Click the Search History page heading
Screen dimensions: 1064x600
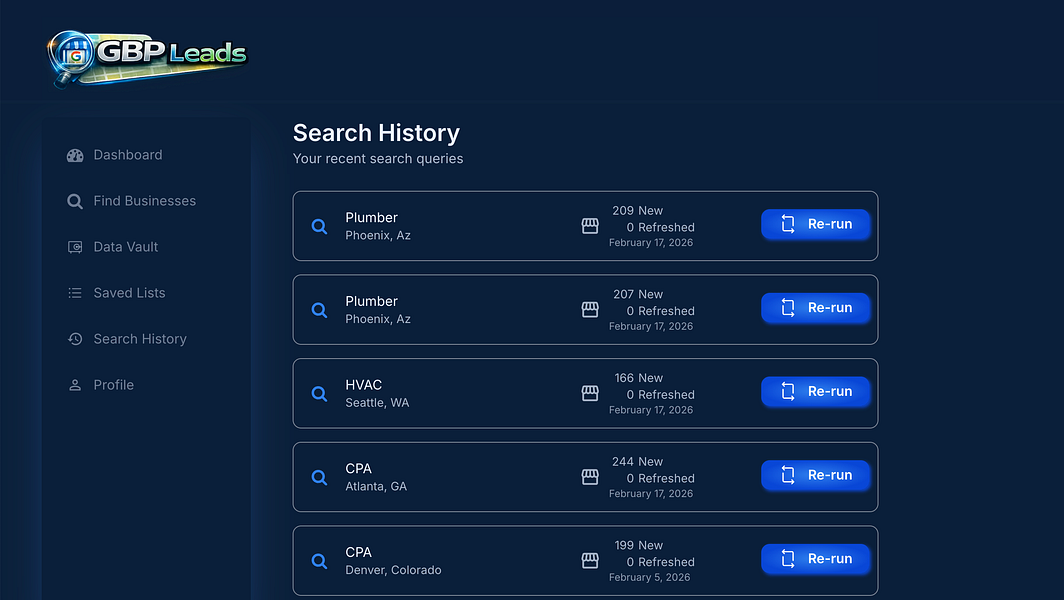(x=376, y=133)
